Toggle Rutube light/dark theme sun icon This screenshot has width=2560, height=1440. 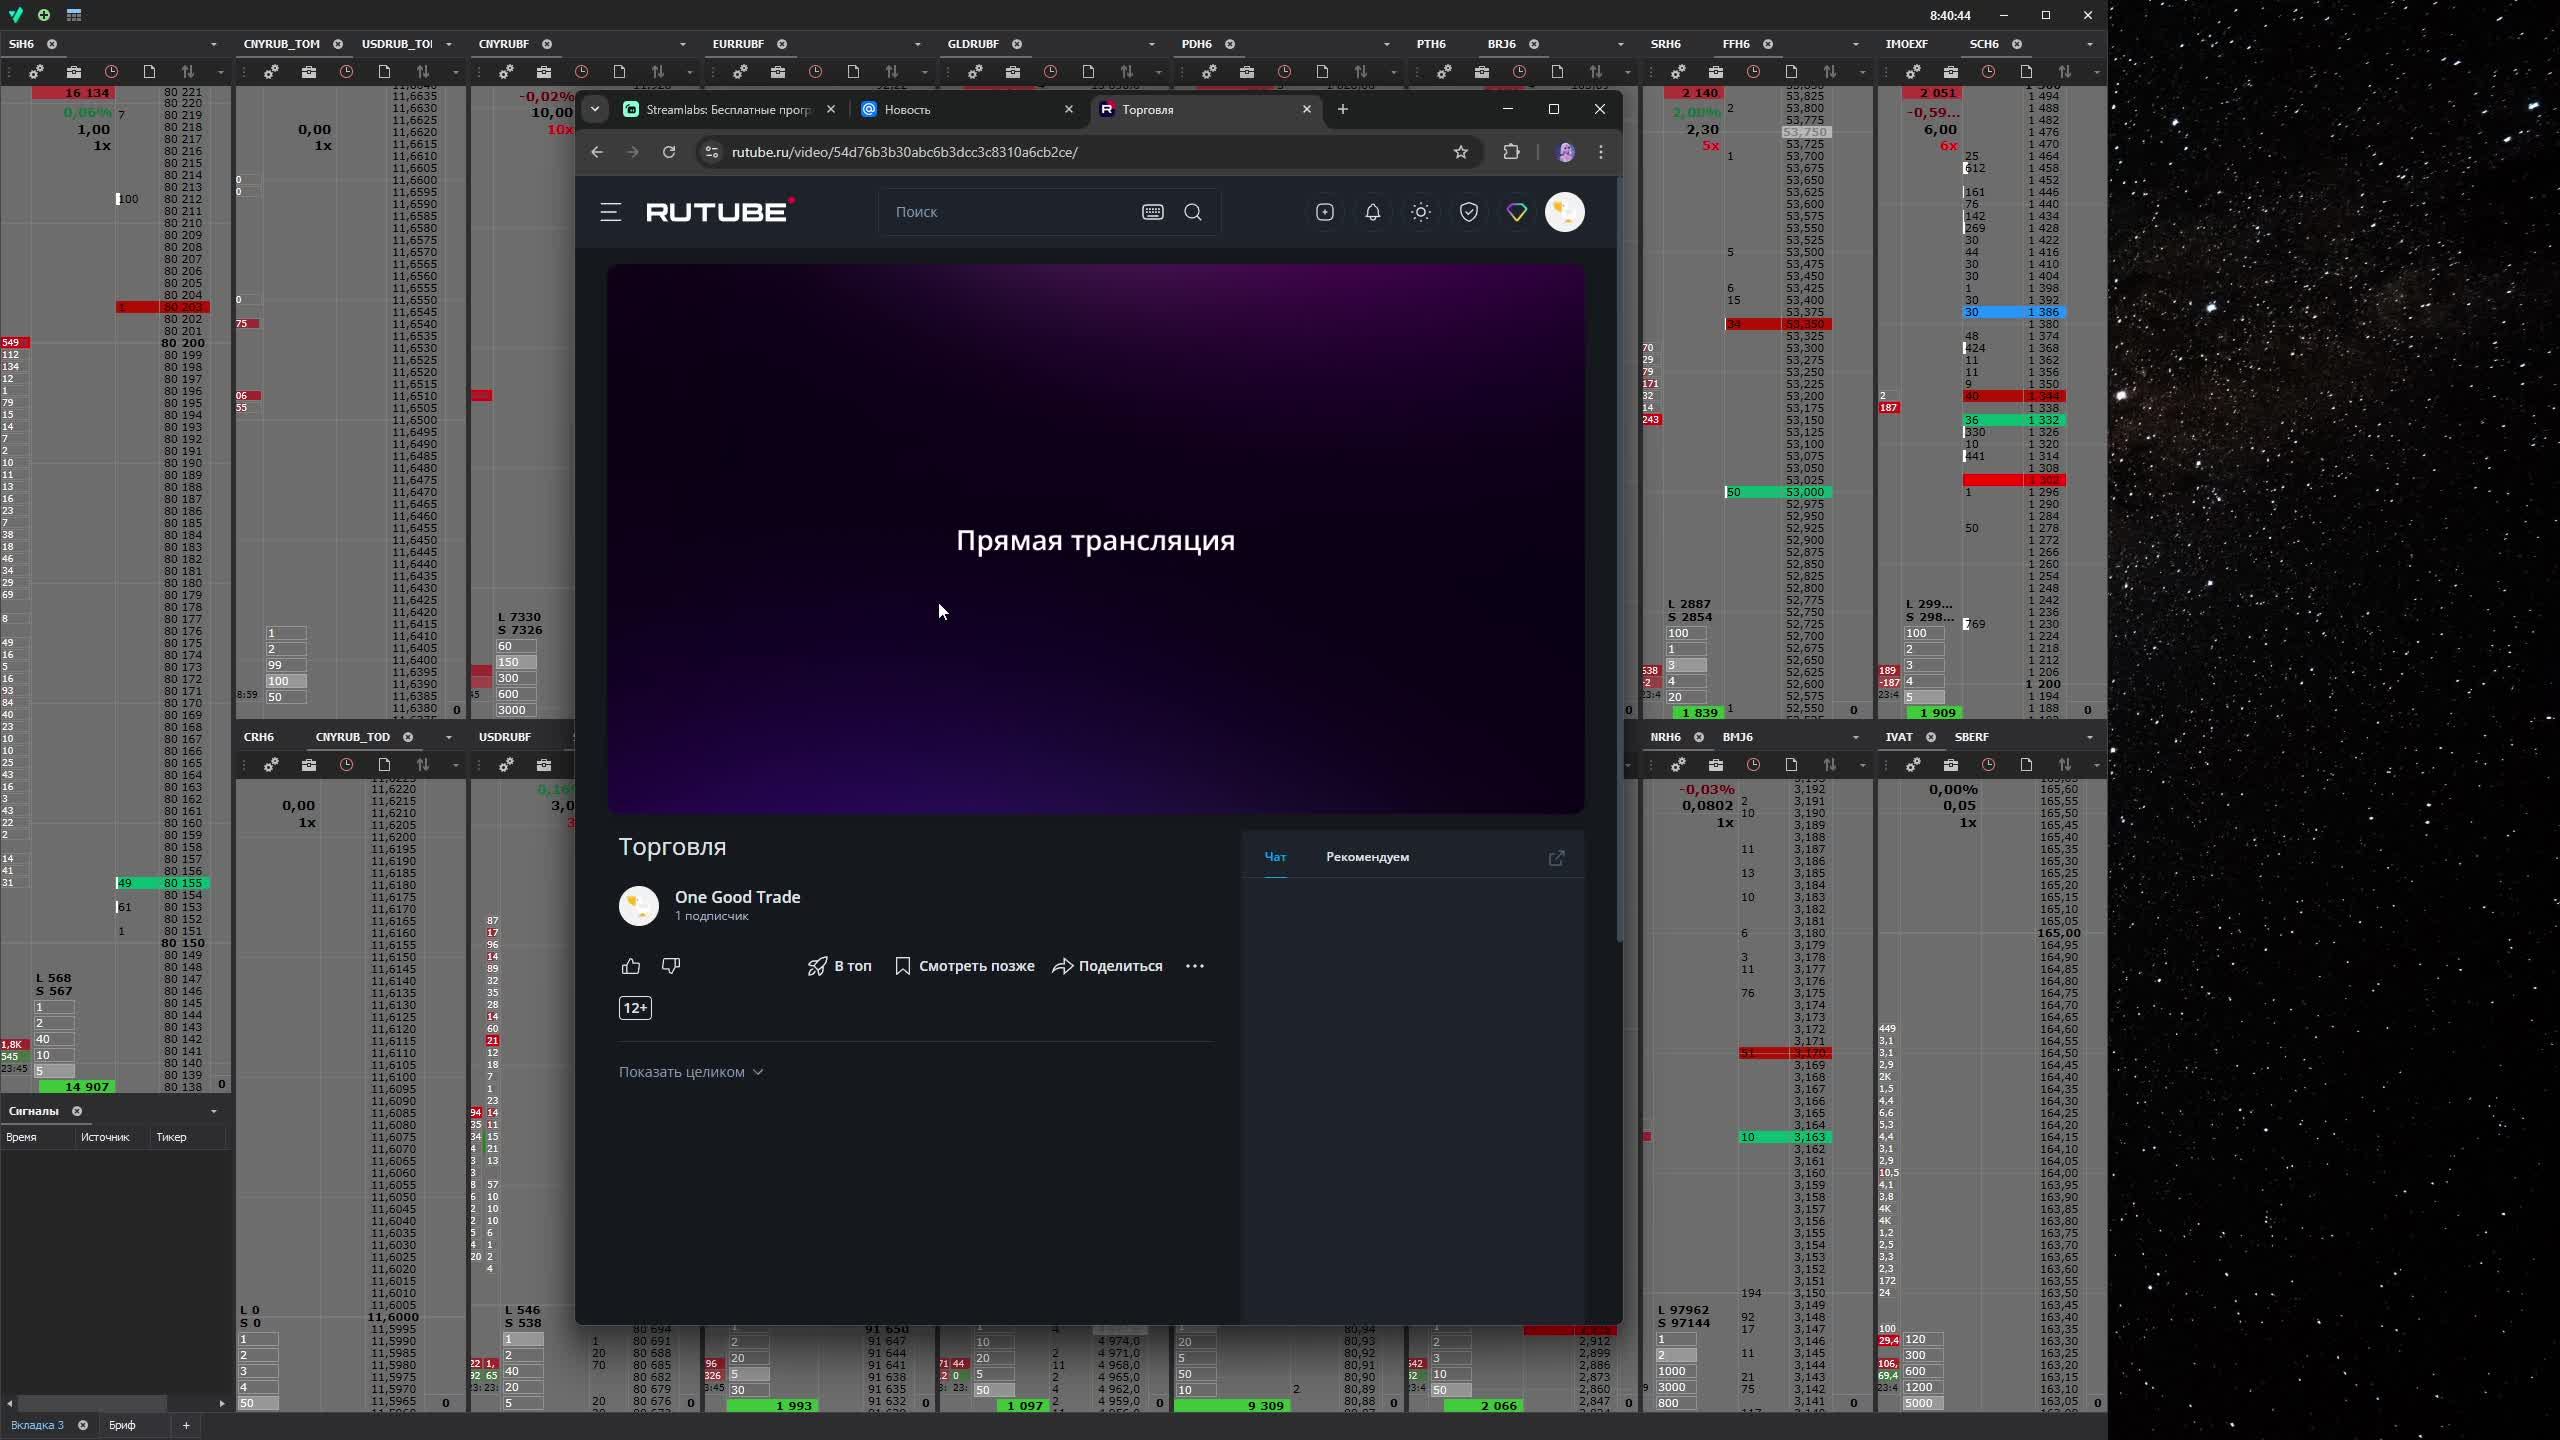(x=1420, y=212)
